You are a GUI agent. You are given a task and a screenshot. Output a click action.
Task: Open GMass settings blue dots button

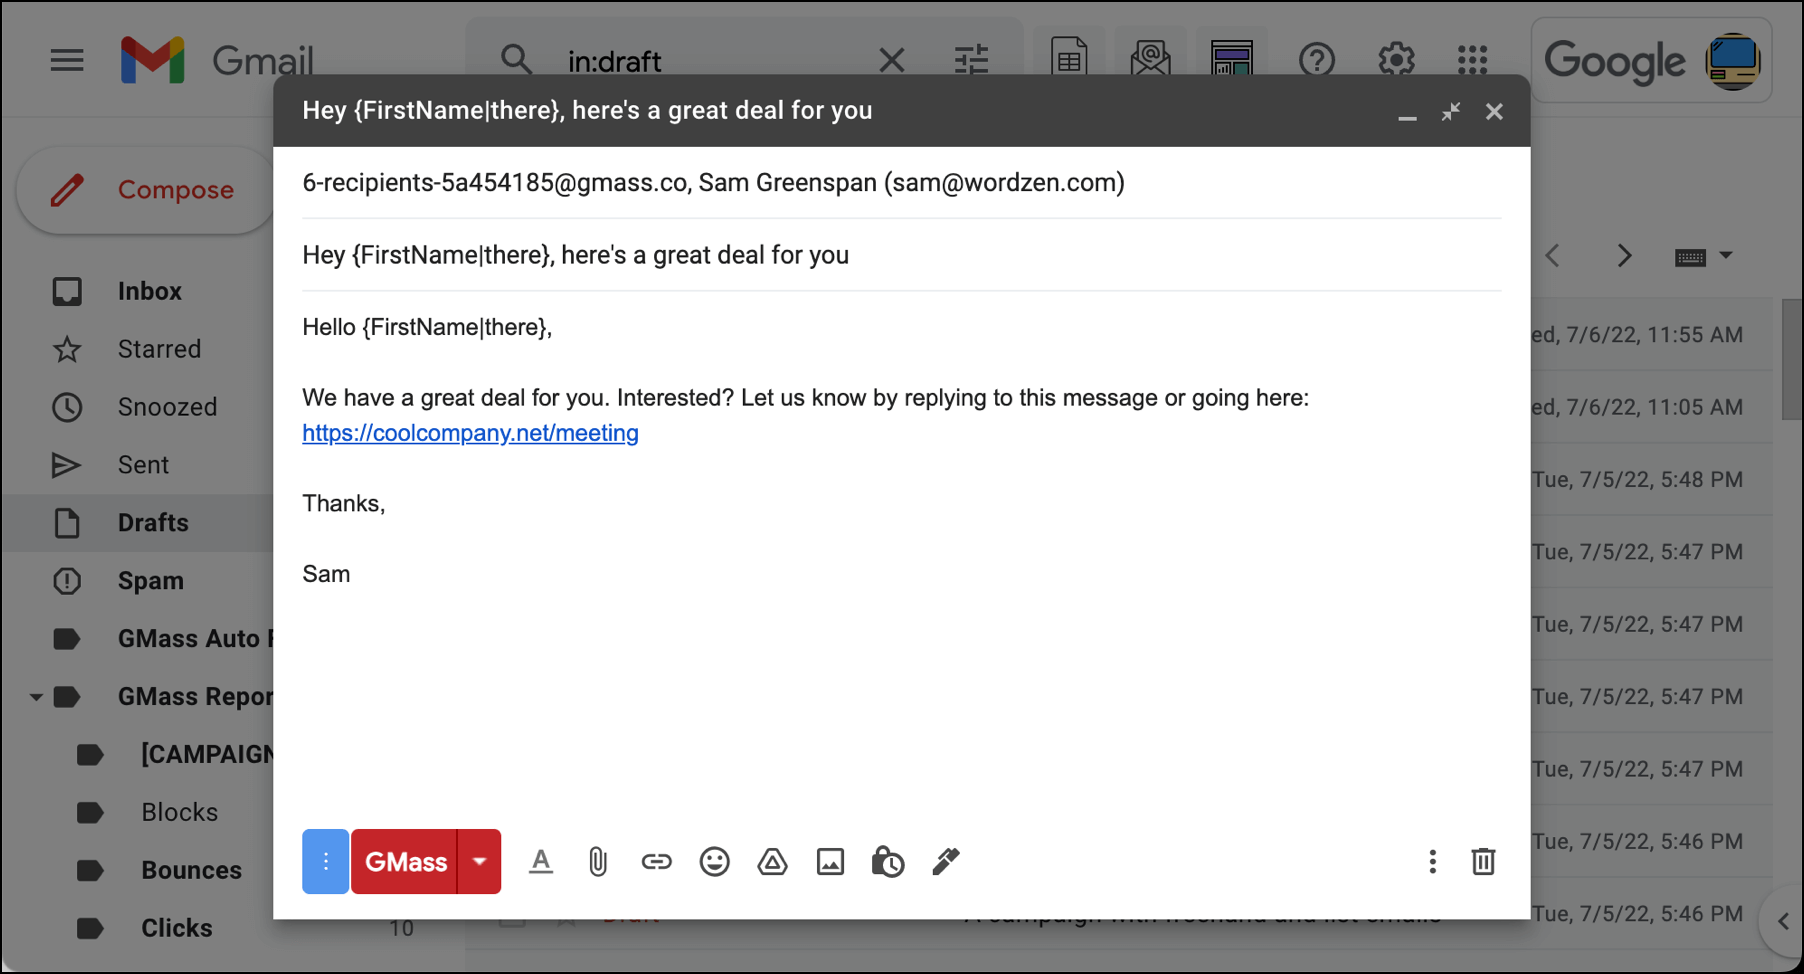tap(325, 861)
